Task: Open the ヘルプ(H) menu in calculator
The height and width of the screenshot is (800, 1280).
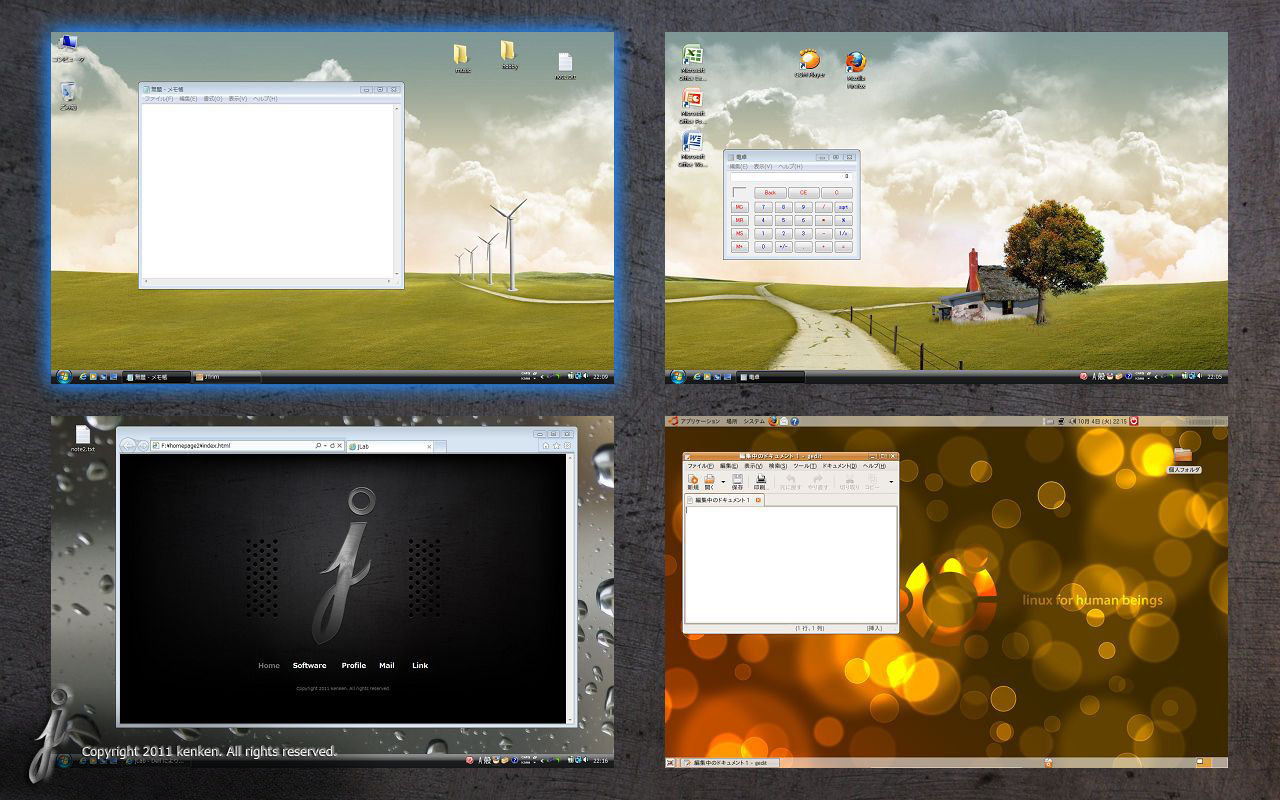Action: pos(790,167)
